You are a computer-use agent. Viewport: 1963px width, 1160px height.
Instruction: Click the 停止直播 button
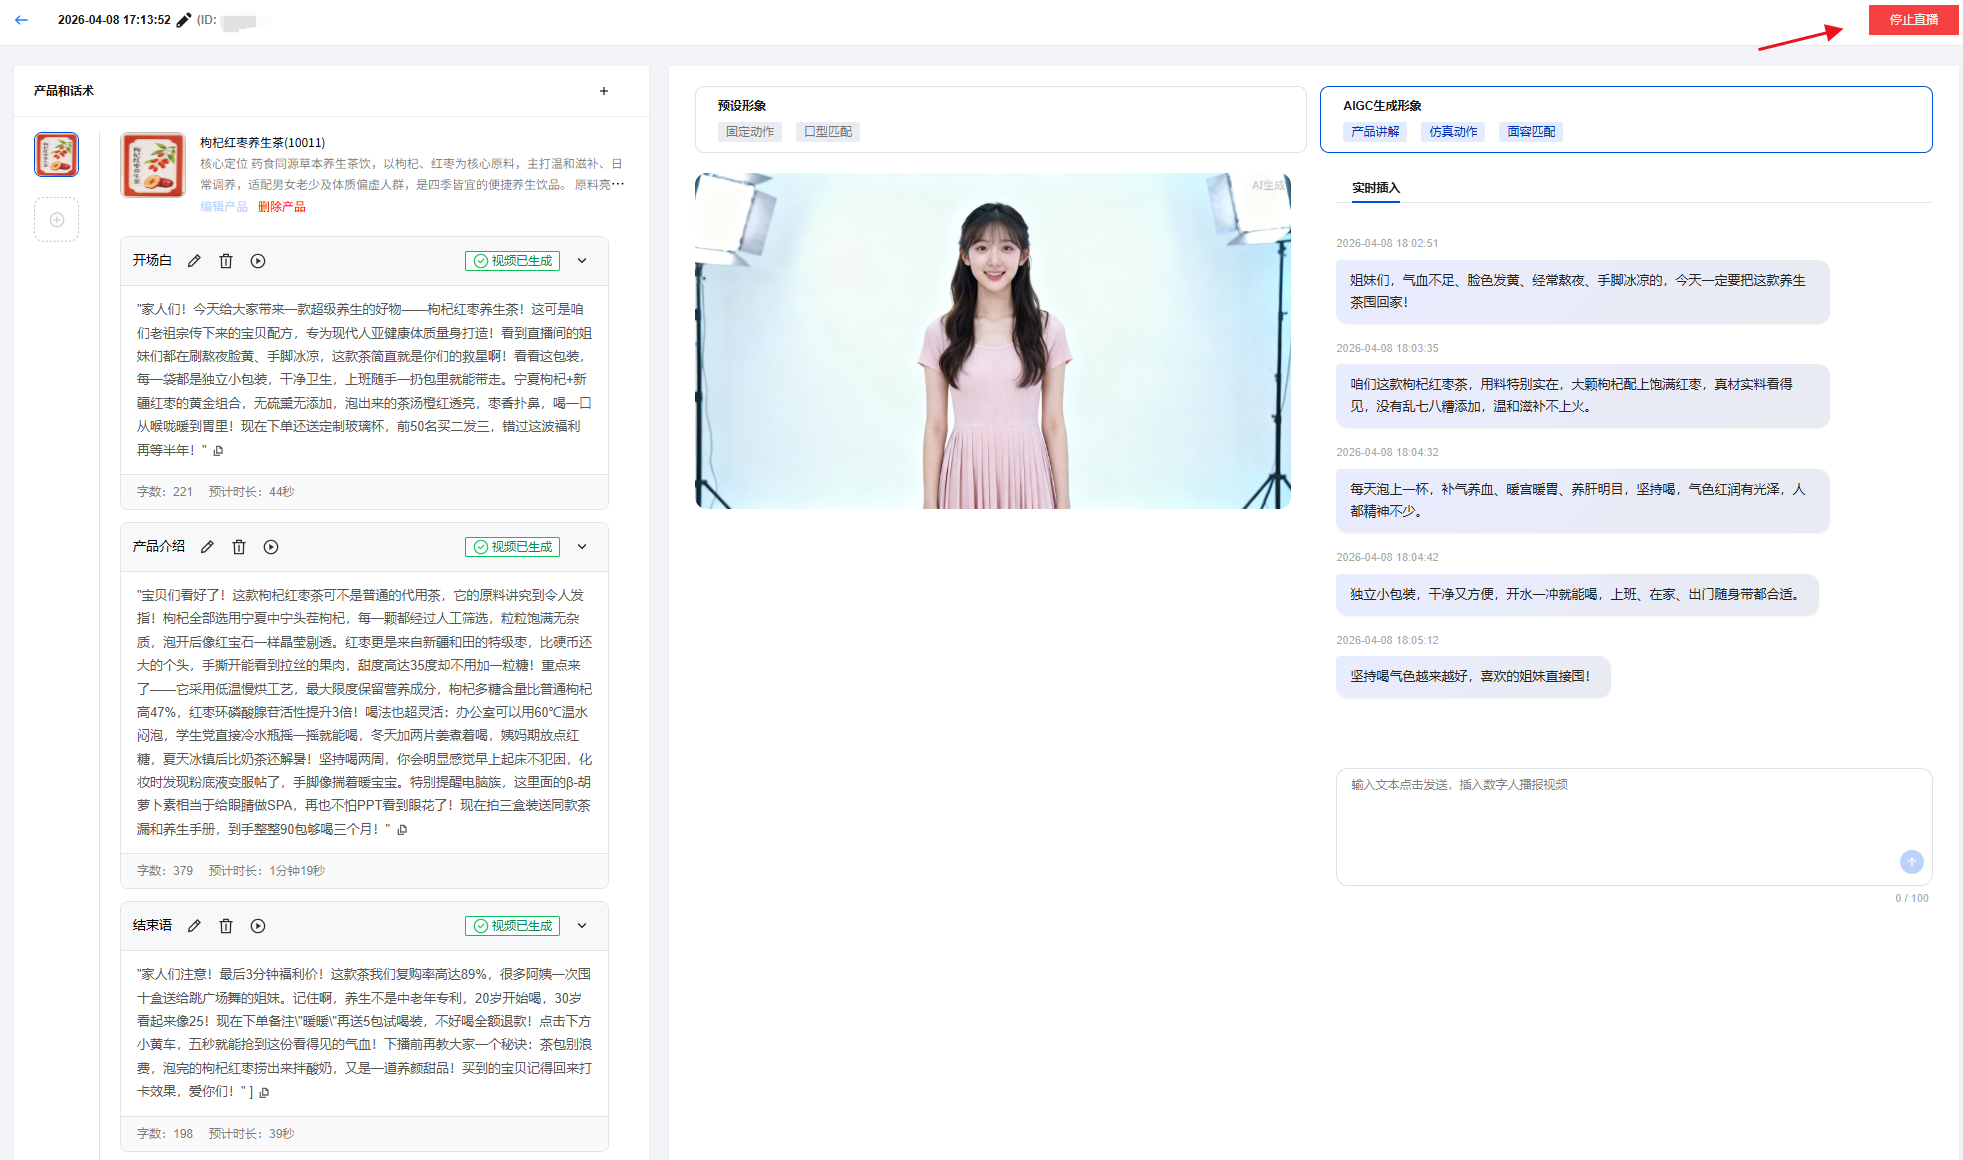pos(1912,20)
